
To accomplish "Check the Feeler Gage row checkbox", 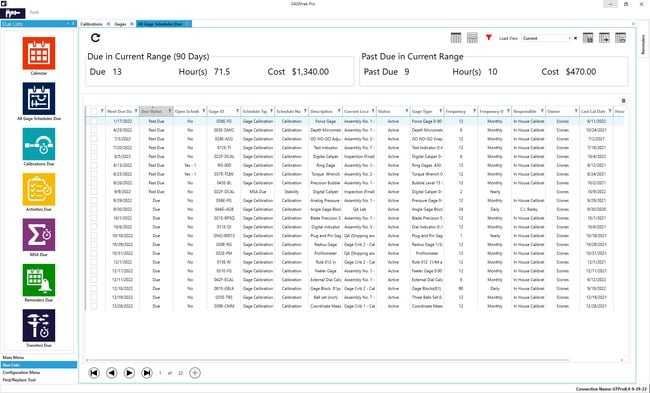I will 94,271.
